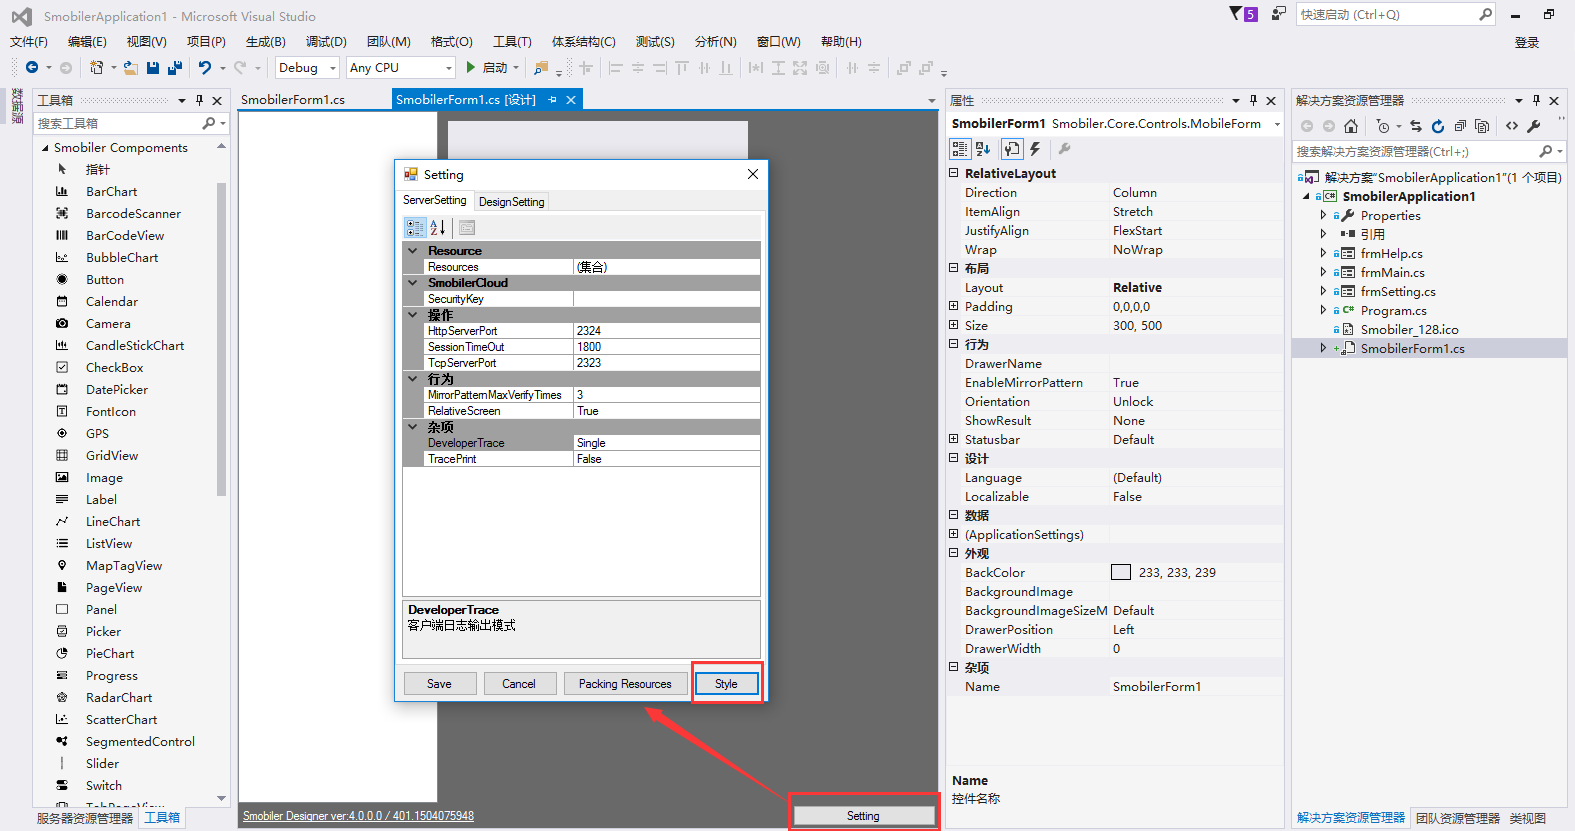The width and height of the screenshot is (1575, 831).
Task: Click the Save All toolbar icon
Action: tap(175, 68)
